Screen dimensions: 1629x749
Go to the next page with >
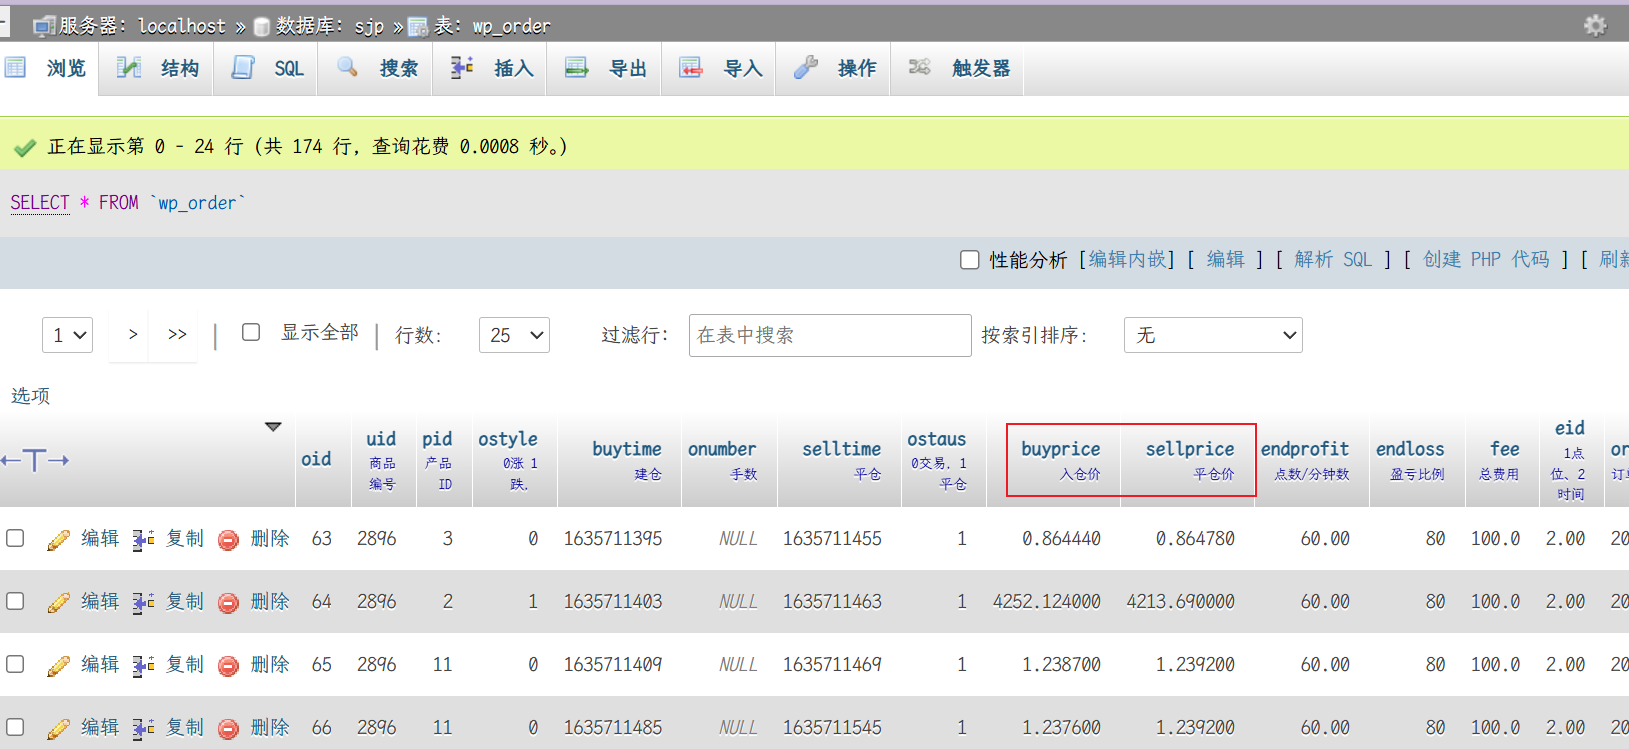[133, 334]
